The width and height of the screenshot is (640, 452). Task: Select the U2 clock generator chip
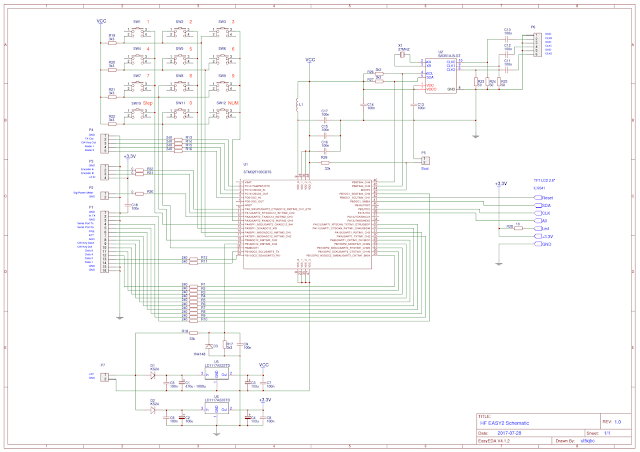[x=441, y=76]
